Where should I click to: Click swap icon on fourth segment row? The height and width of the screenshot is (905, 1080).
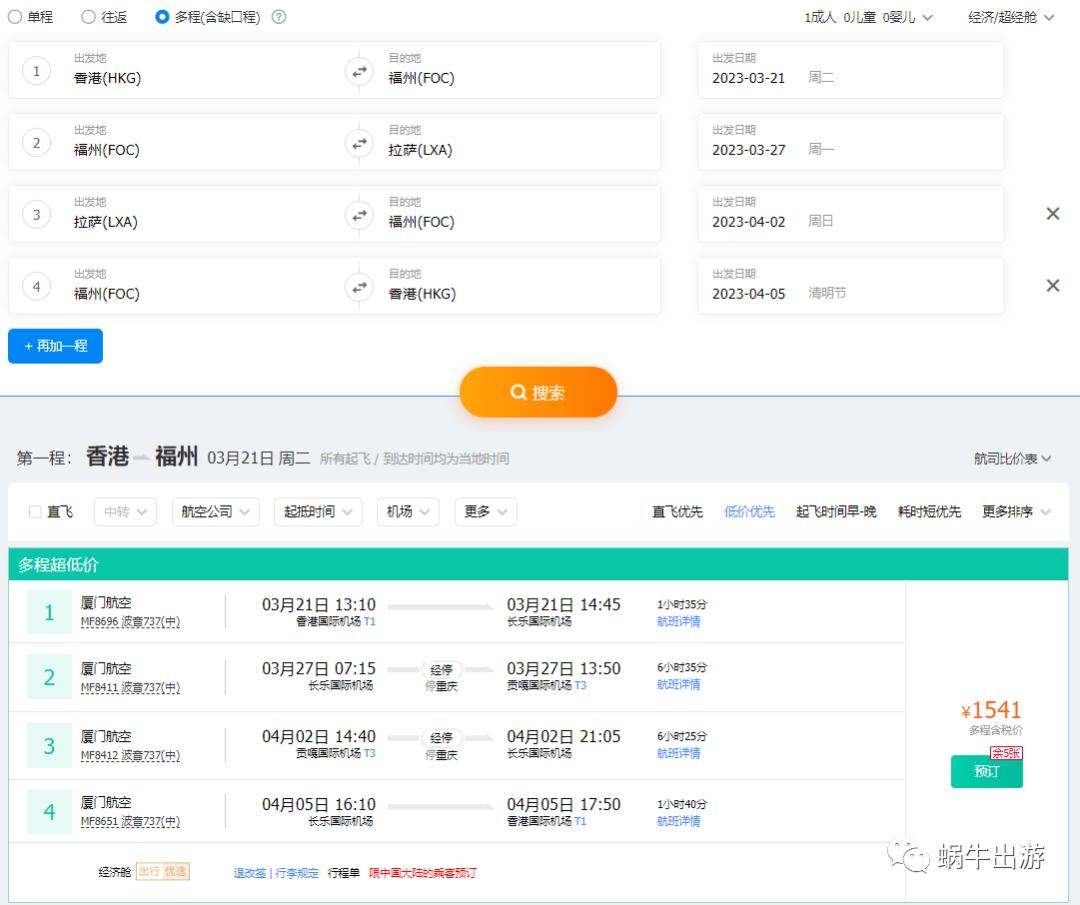click(x=358, y=287)
